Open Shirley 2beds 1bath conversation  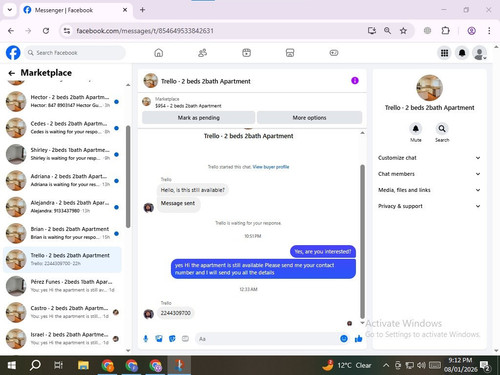point(62,154)
